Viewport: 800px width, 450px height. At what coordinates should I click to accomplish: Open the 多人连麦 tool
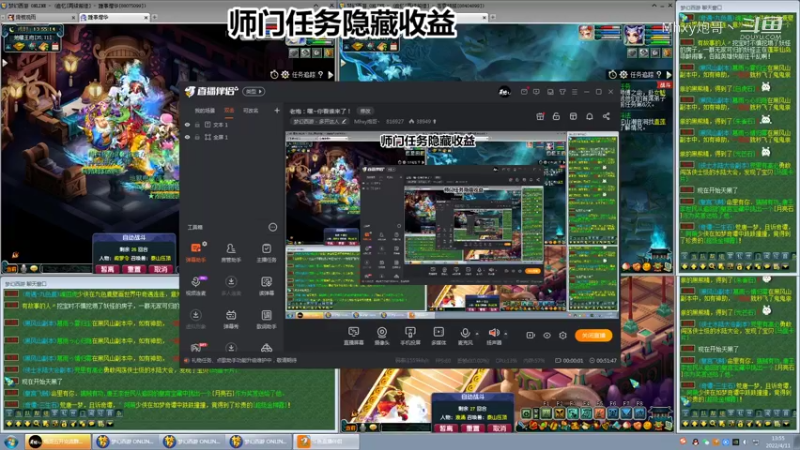[231, 286]
